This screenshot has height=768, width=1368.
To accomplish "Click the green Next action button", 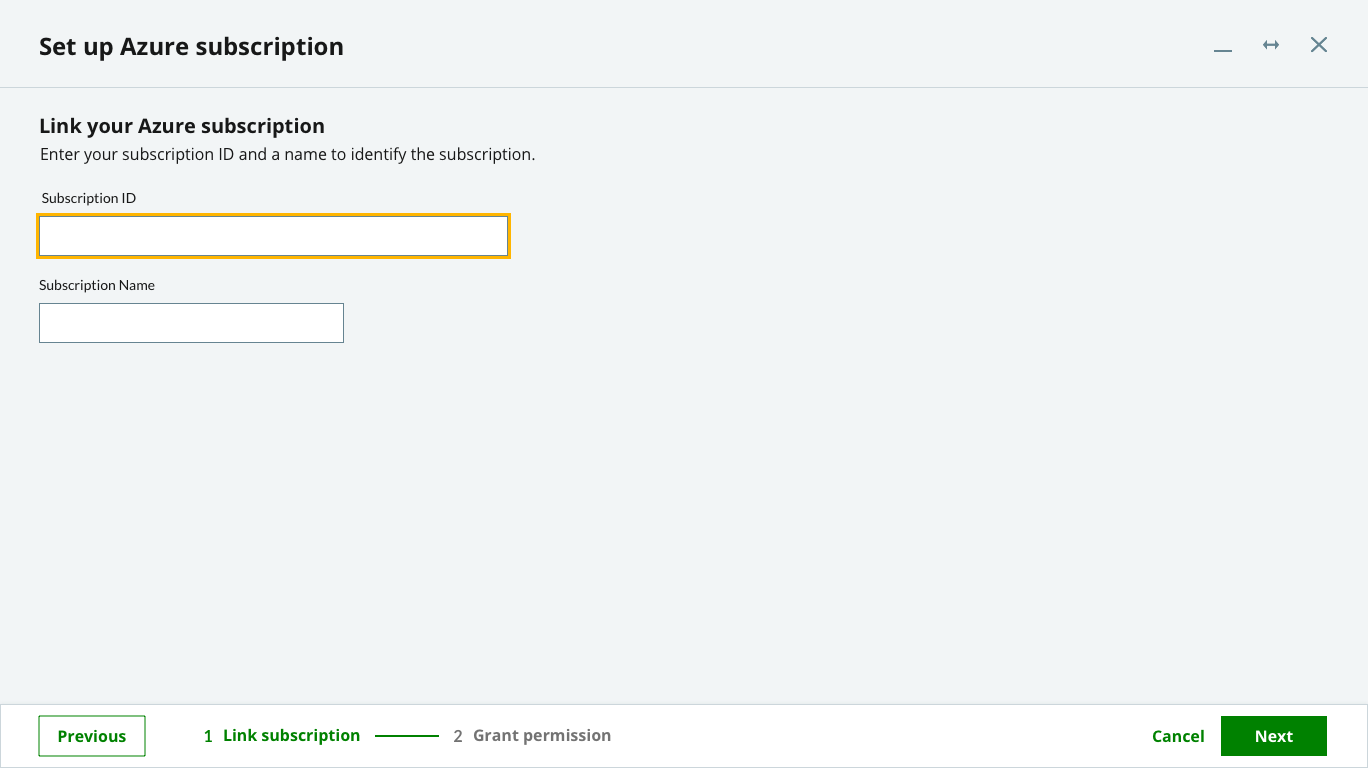I will [1273, 736].
